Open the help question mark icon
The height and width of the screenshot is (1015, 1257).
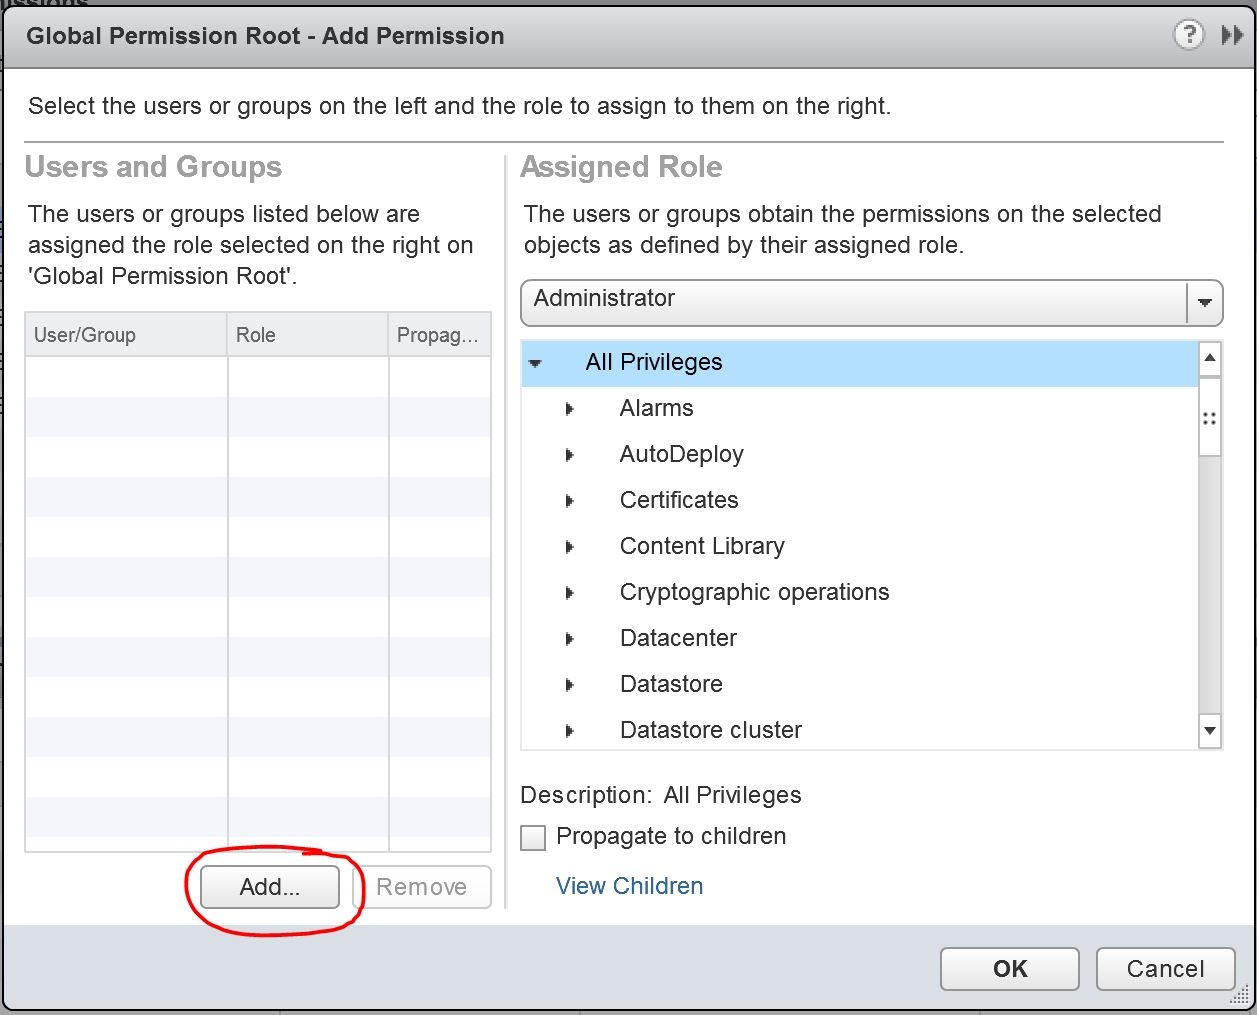pyautogui.click(x=1188, y=36)
